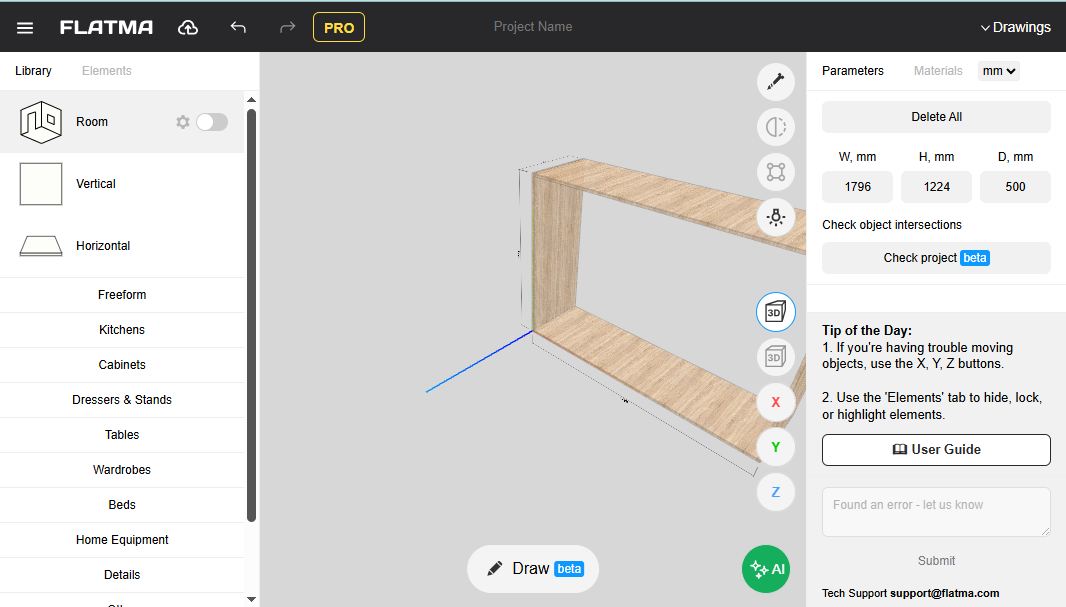Switch to the Elements tab
Screen dimensions: 1066x607
click(x=106, y=70)
